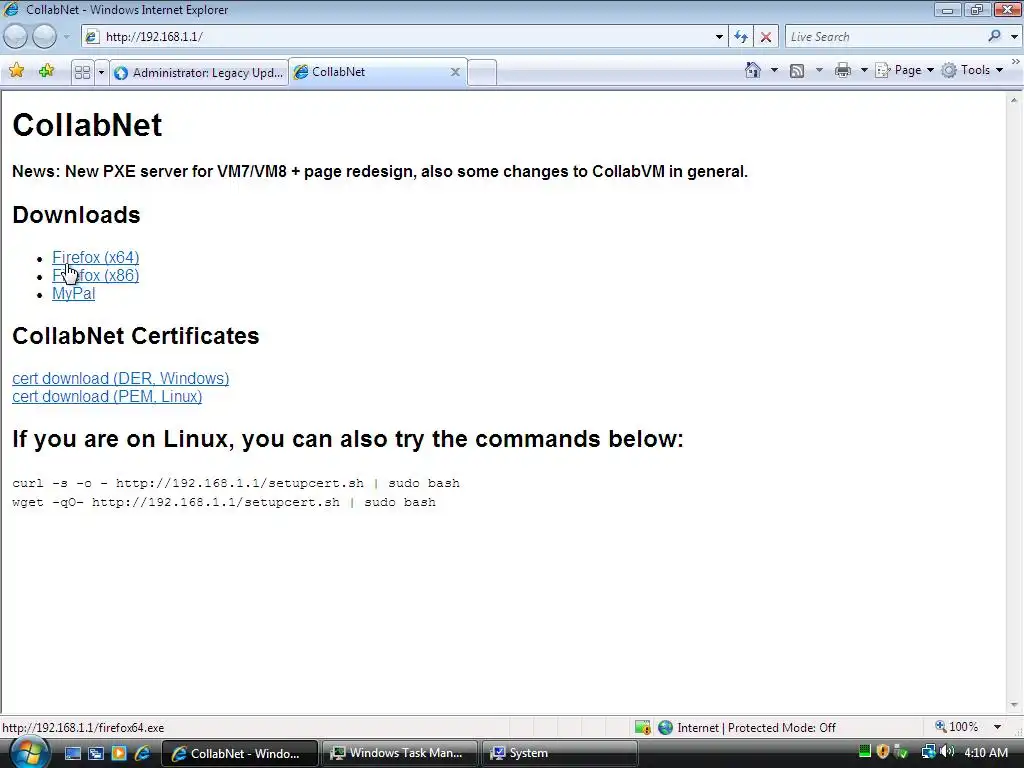The height and width of the screenshot is (768, 1024).
Task: Click the RSS Feeds icon
Action: tap(797, 71)
